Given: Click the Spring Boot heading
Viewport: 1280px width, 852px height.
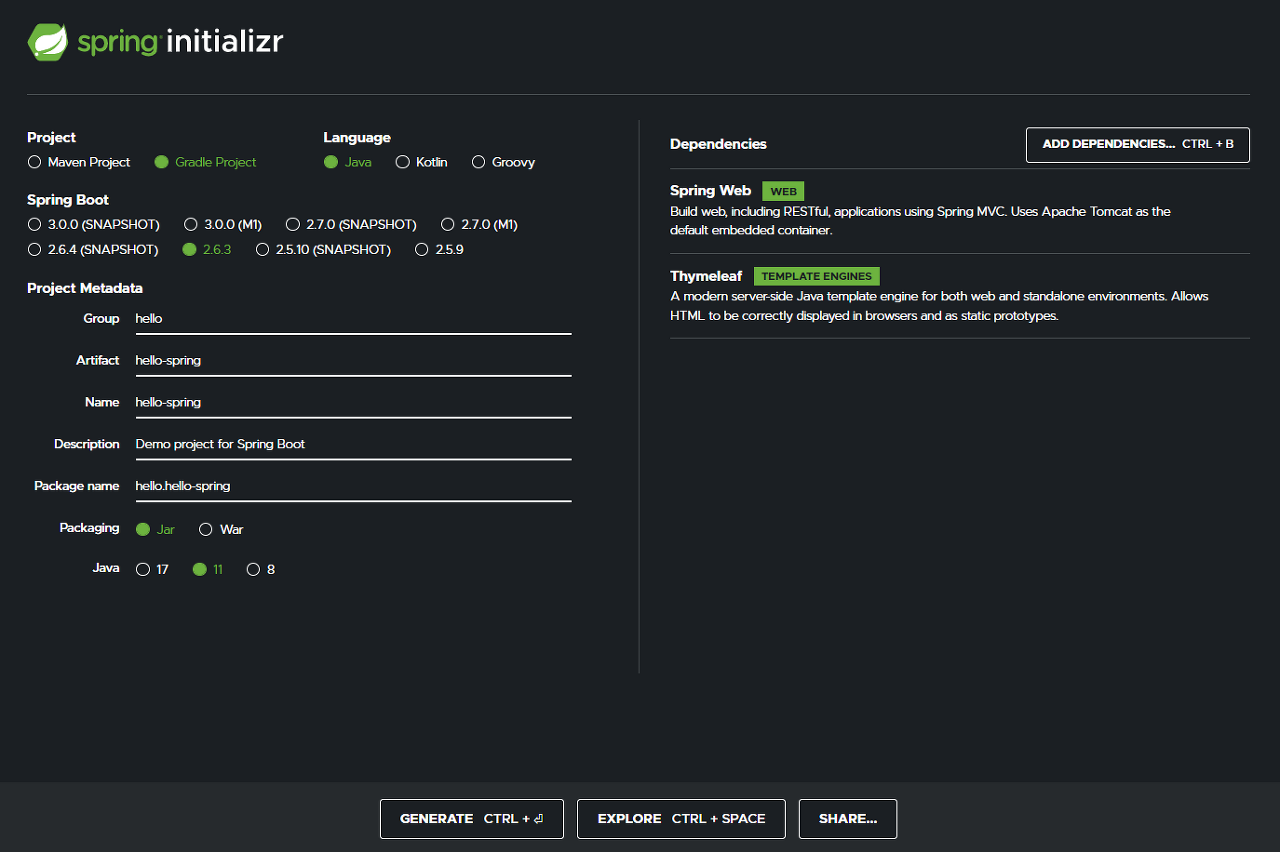Looking at the screenshot, I should pyautogui.click(x=68, y=200).
